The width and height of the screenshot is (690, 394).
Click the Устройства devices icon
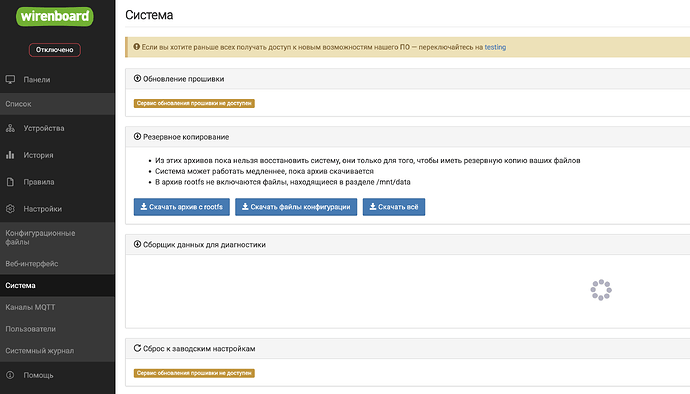pos(10,128)
